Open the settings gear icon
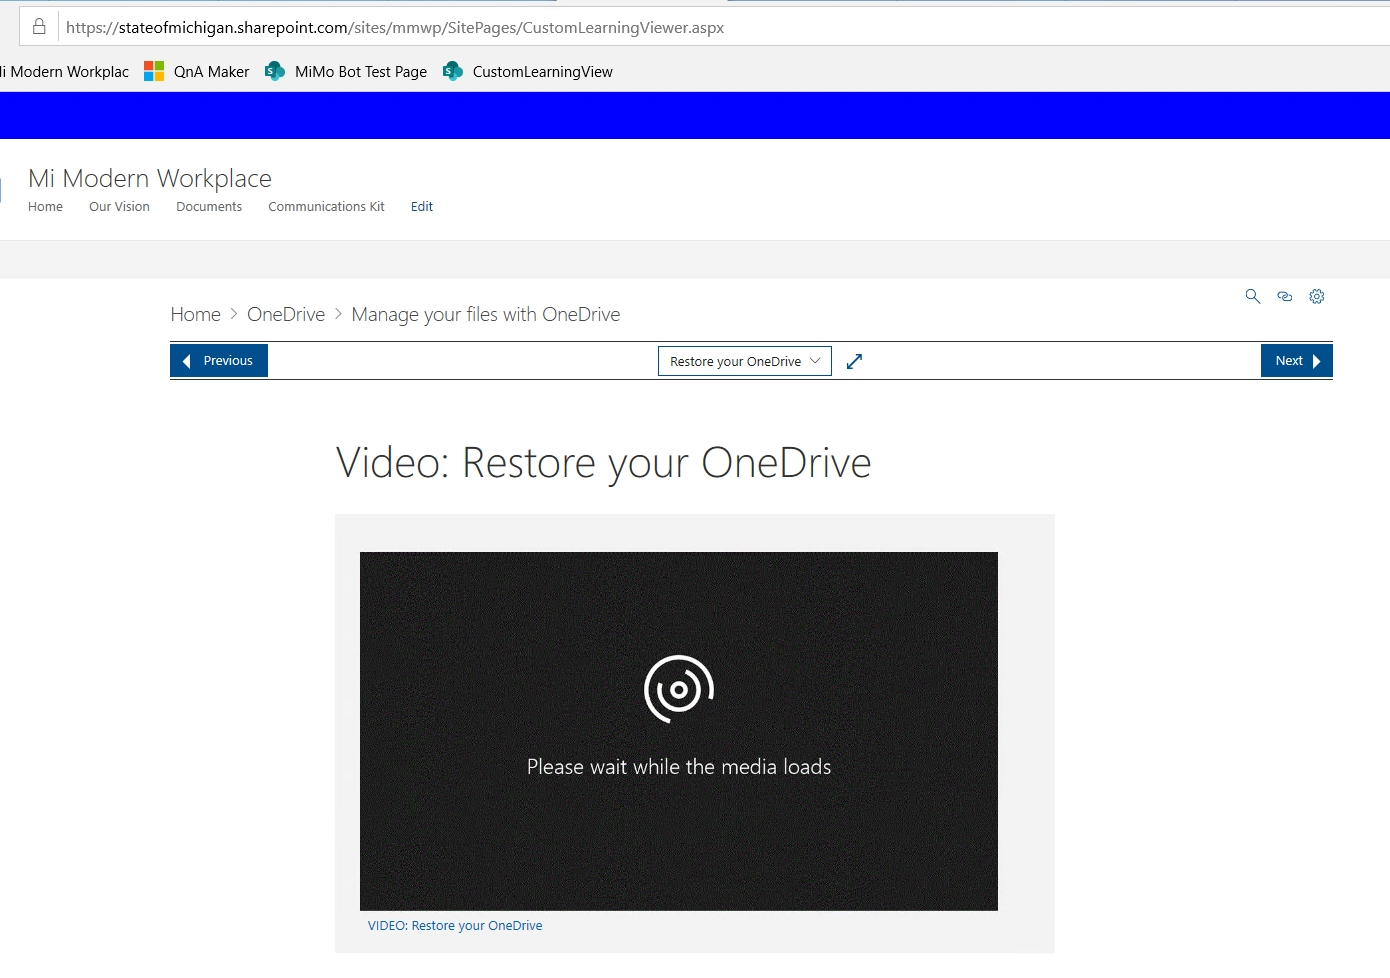The width and height of the screenshot is (1390, 978). [1317, 296]
